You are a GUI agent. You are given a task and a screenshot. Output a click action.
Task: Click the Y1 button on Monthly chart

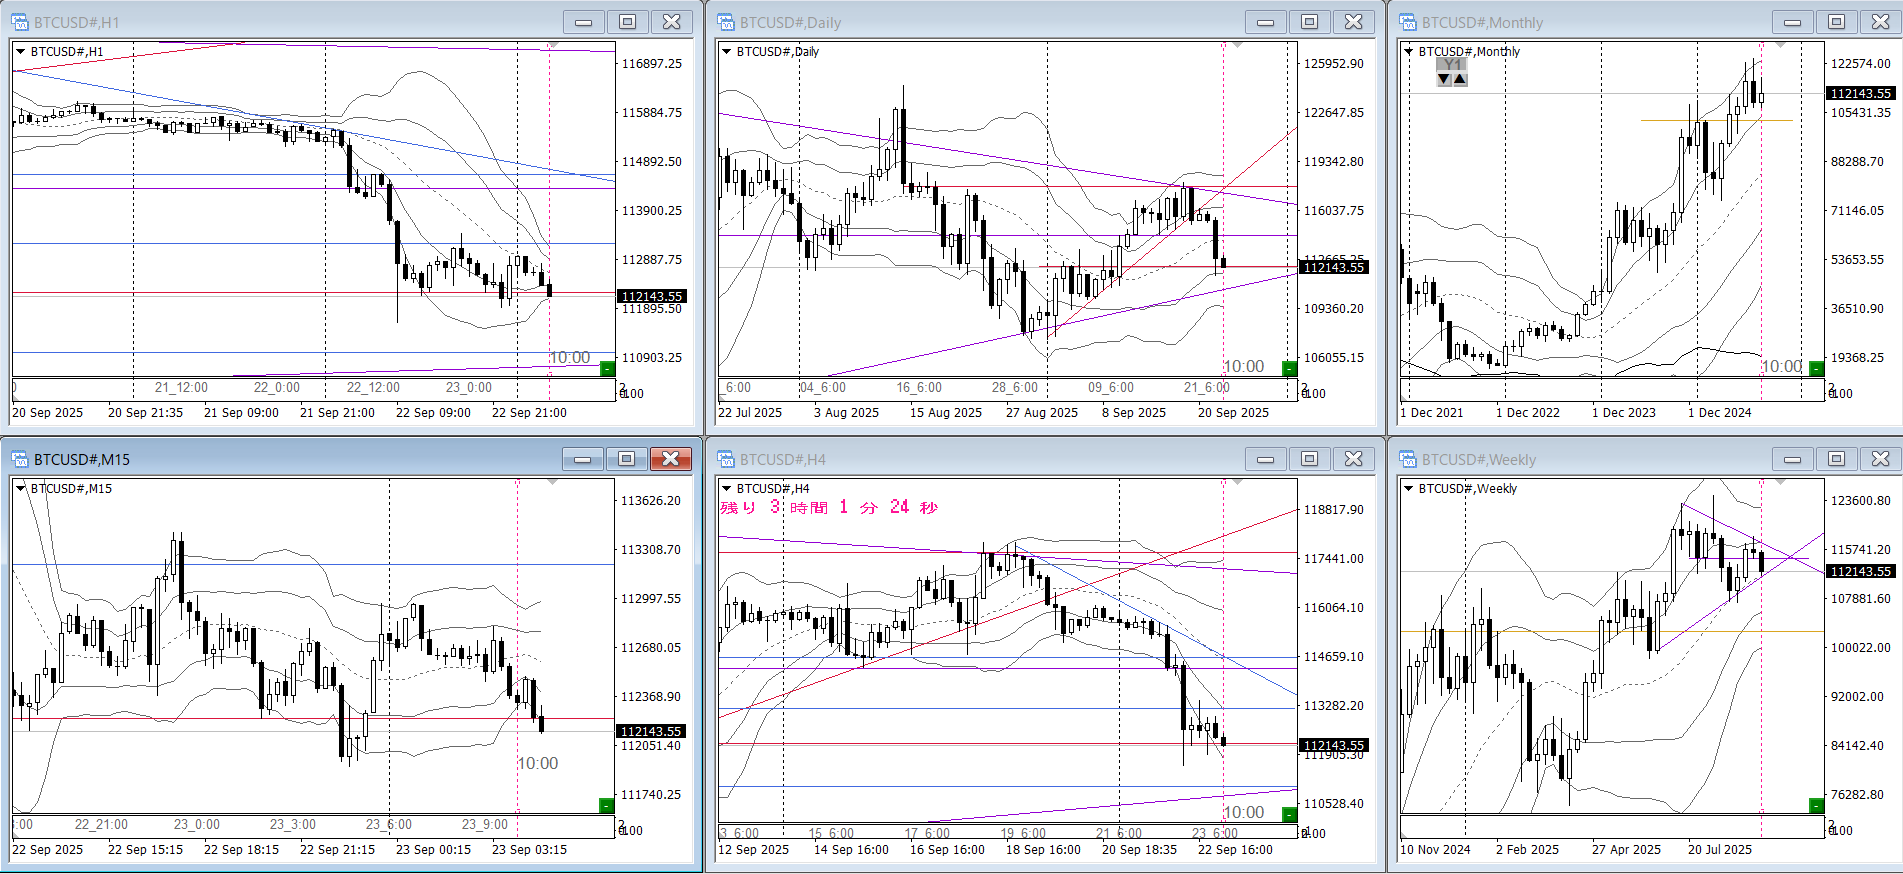(1452, 65)
